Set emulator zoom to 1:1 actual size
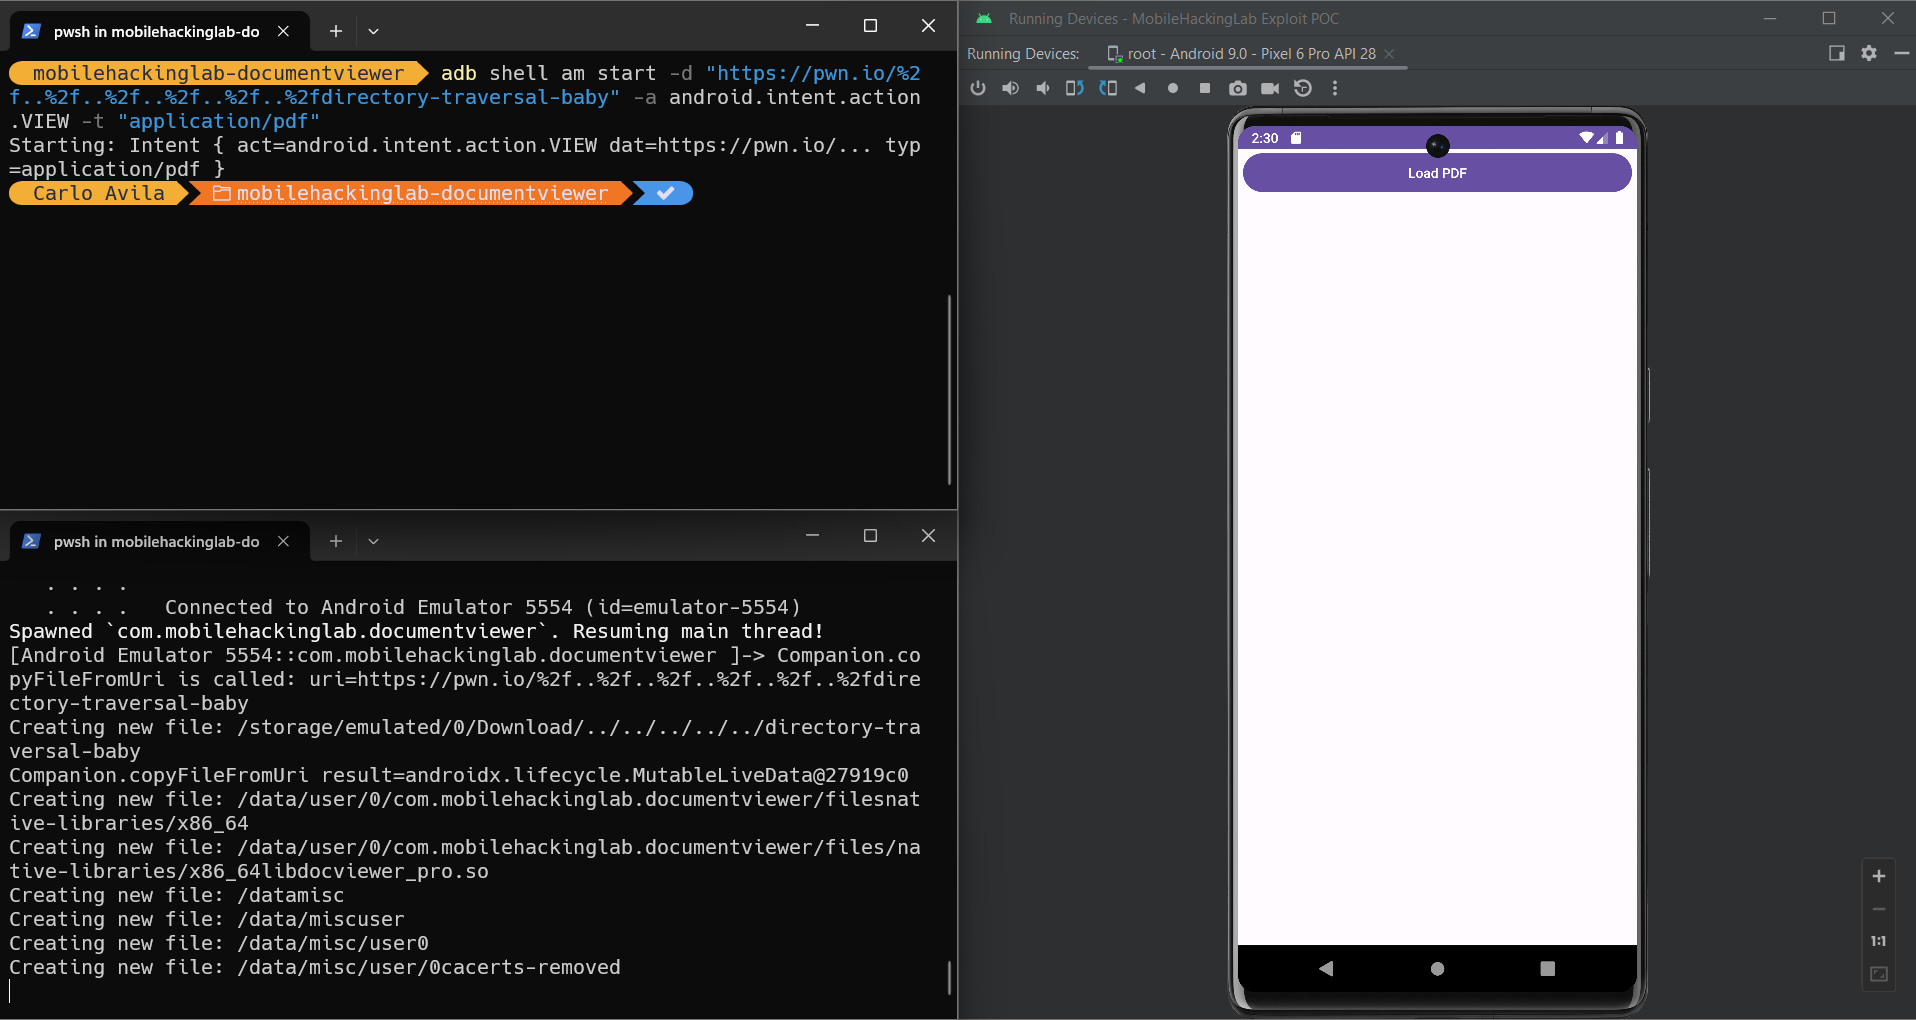Screen dimensions: 1916x1020 [x=1879, y=941]
